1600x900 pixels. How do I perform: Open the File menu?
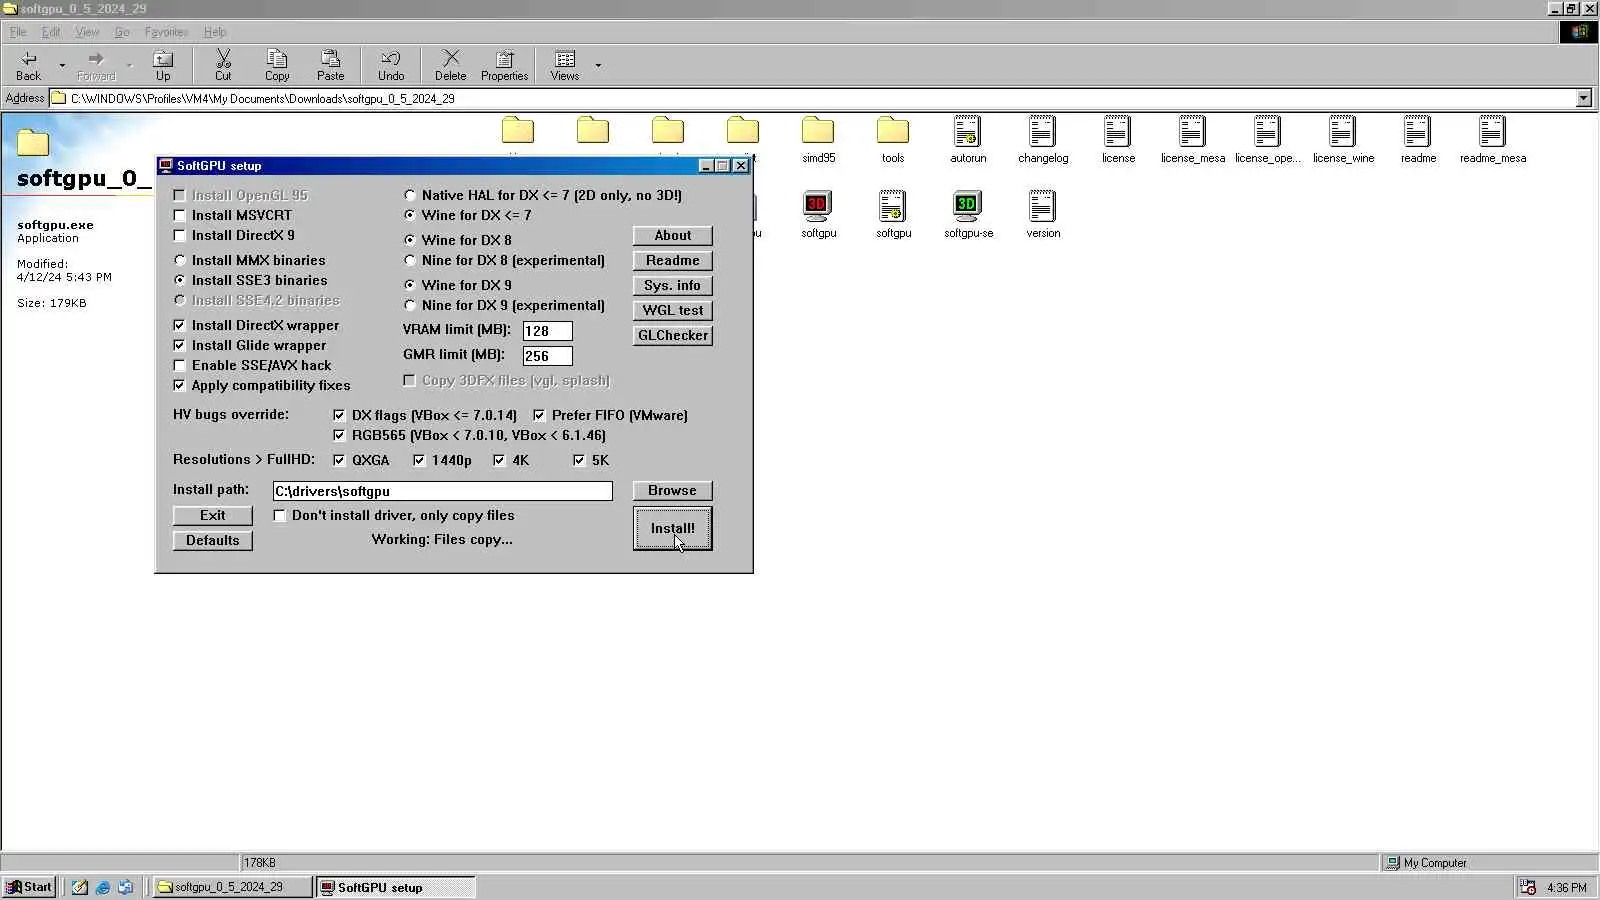tap(18, 32)
